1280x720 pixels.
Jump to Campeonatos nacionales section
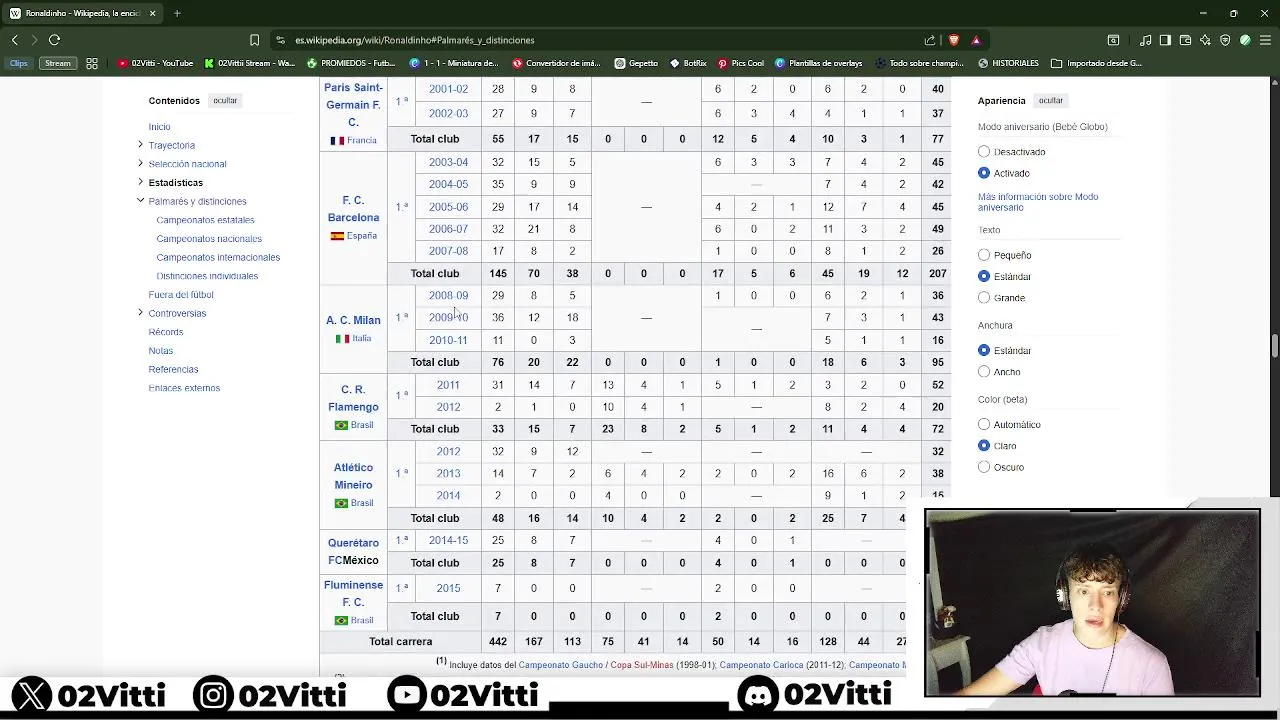(209, 239)
